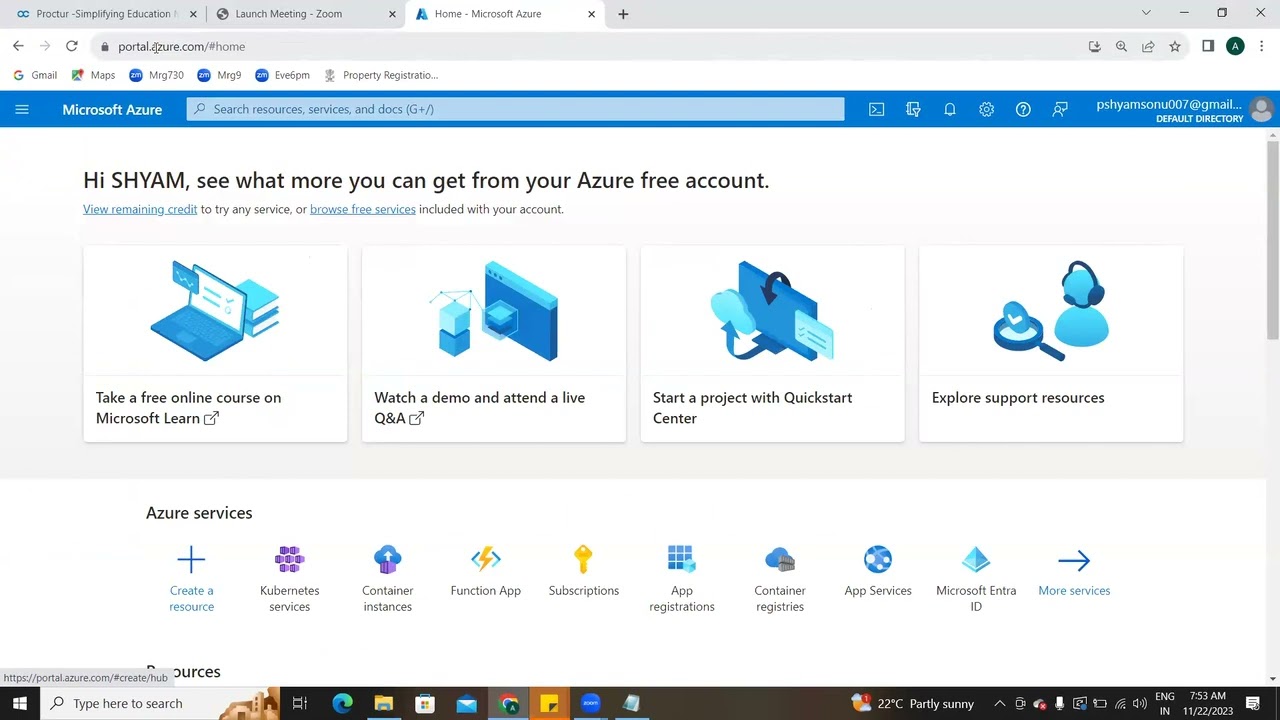Open Eve6pm bookmark
Image resolution: width=1280 pixels, height=720 pixels.
282,75
